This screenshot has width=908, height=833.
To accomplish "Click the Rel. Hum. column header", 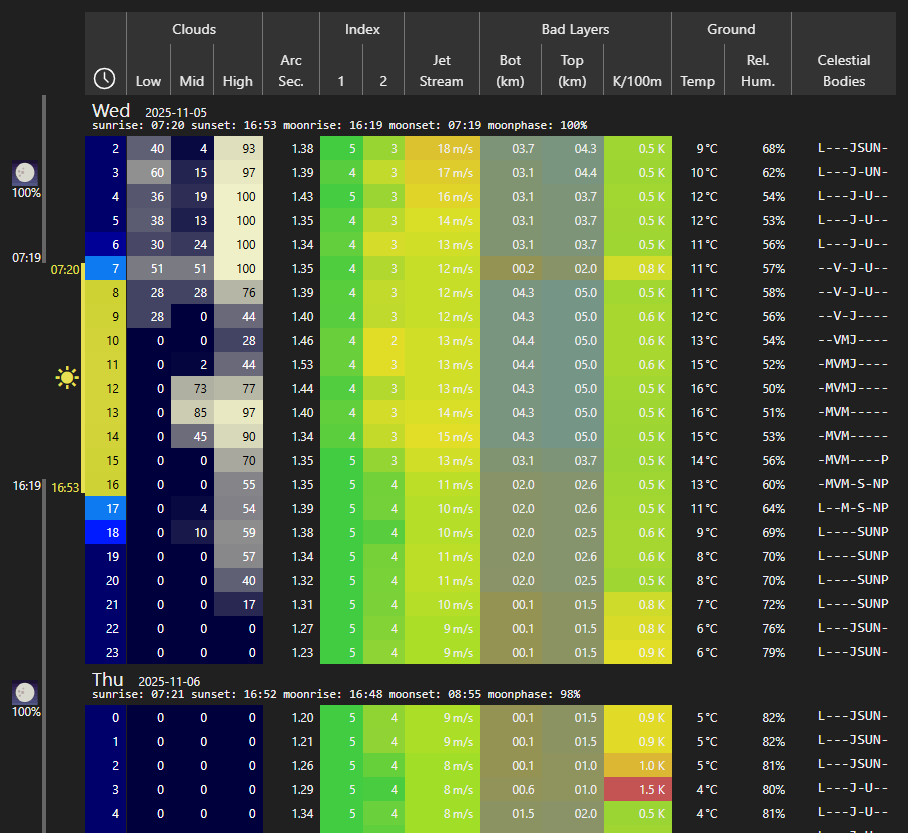I will click(757, 70).
